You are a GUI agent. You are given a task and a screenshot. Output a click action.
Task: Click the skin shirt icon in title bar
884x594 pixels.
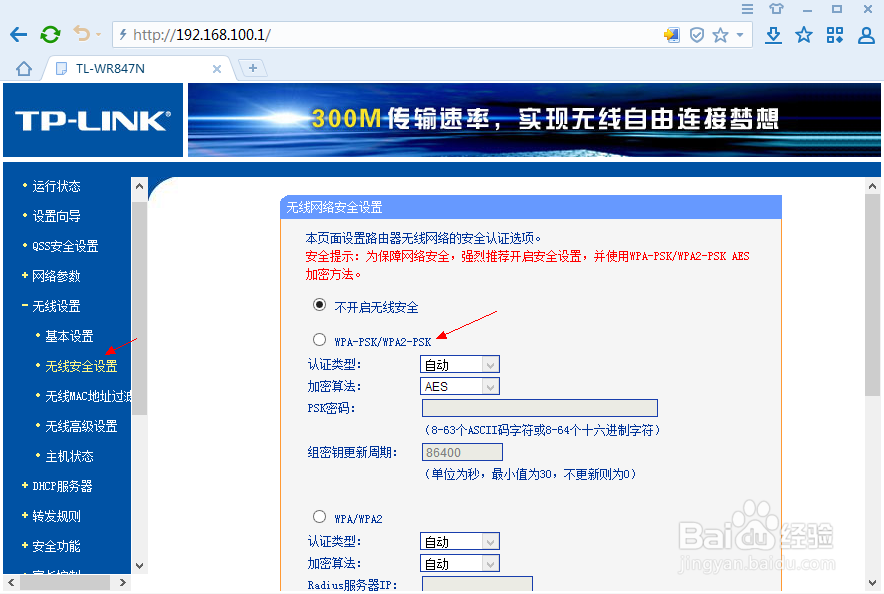(x=776, y=8)
